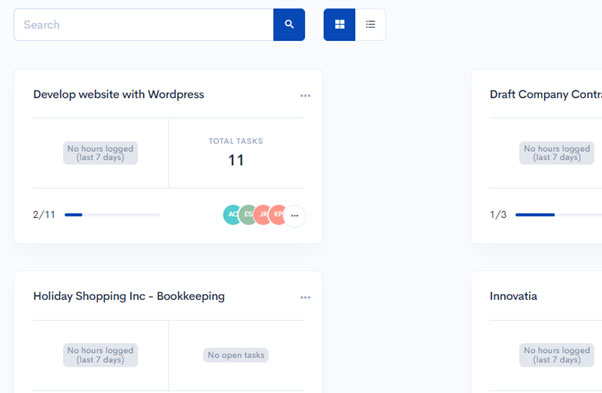Open the Innovatia project

pos(513,296)
